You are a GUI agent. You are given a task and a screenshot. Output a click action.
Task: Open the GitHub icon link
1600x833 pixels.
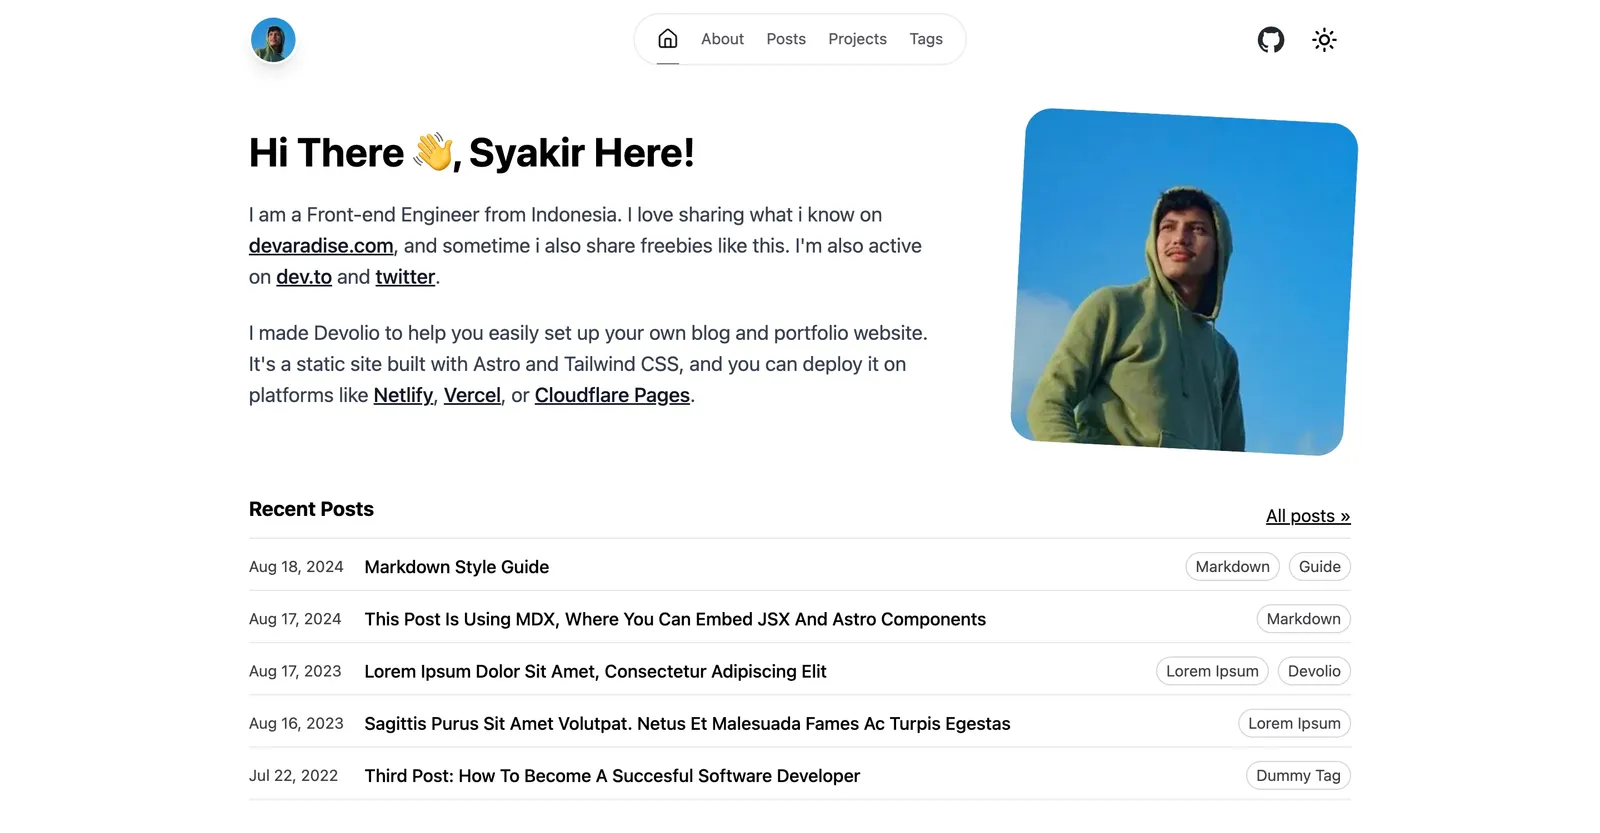1270,40
